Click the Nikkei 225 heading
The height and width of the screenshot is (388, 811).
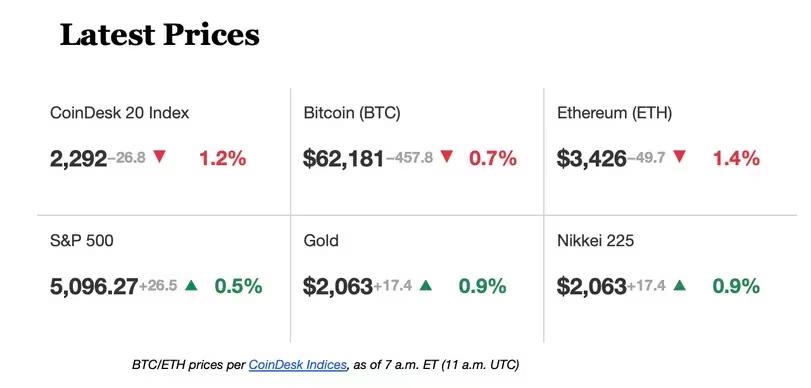[595, 241]
